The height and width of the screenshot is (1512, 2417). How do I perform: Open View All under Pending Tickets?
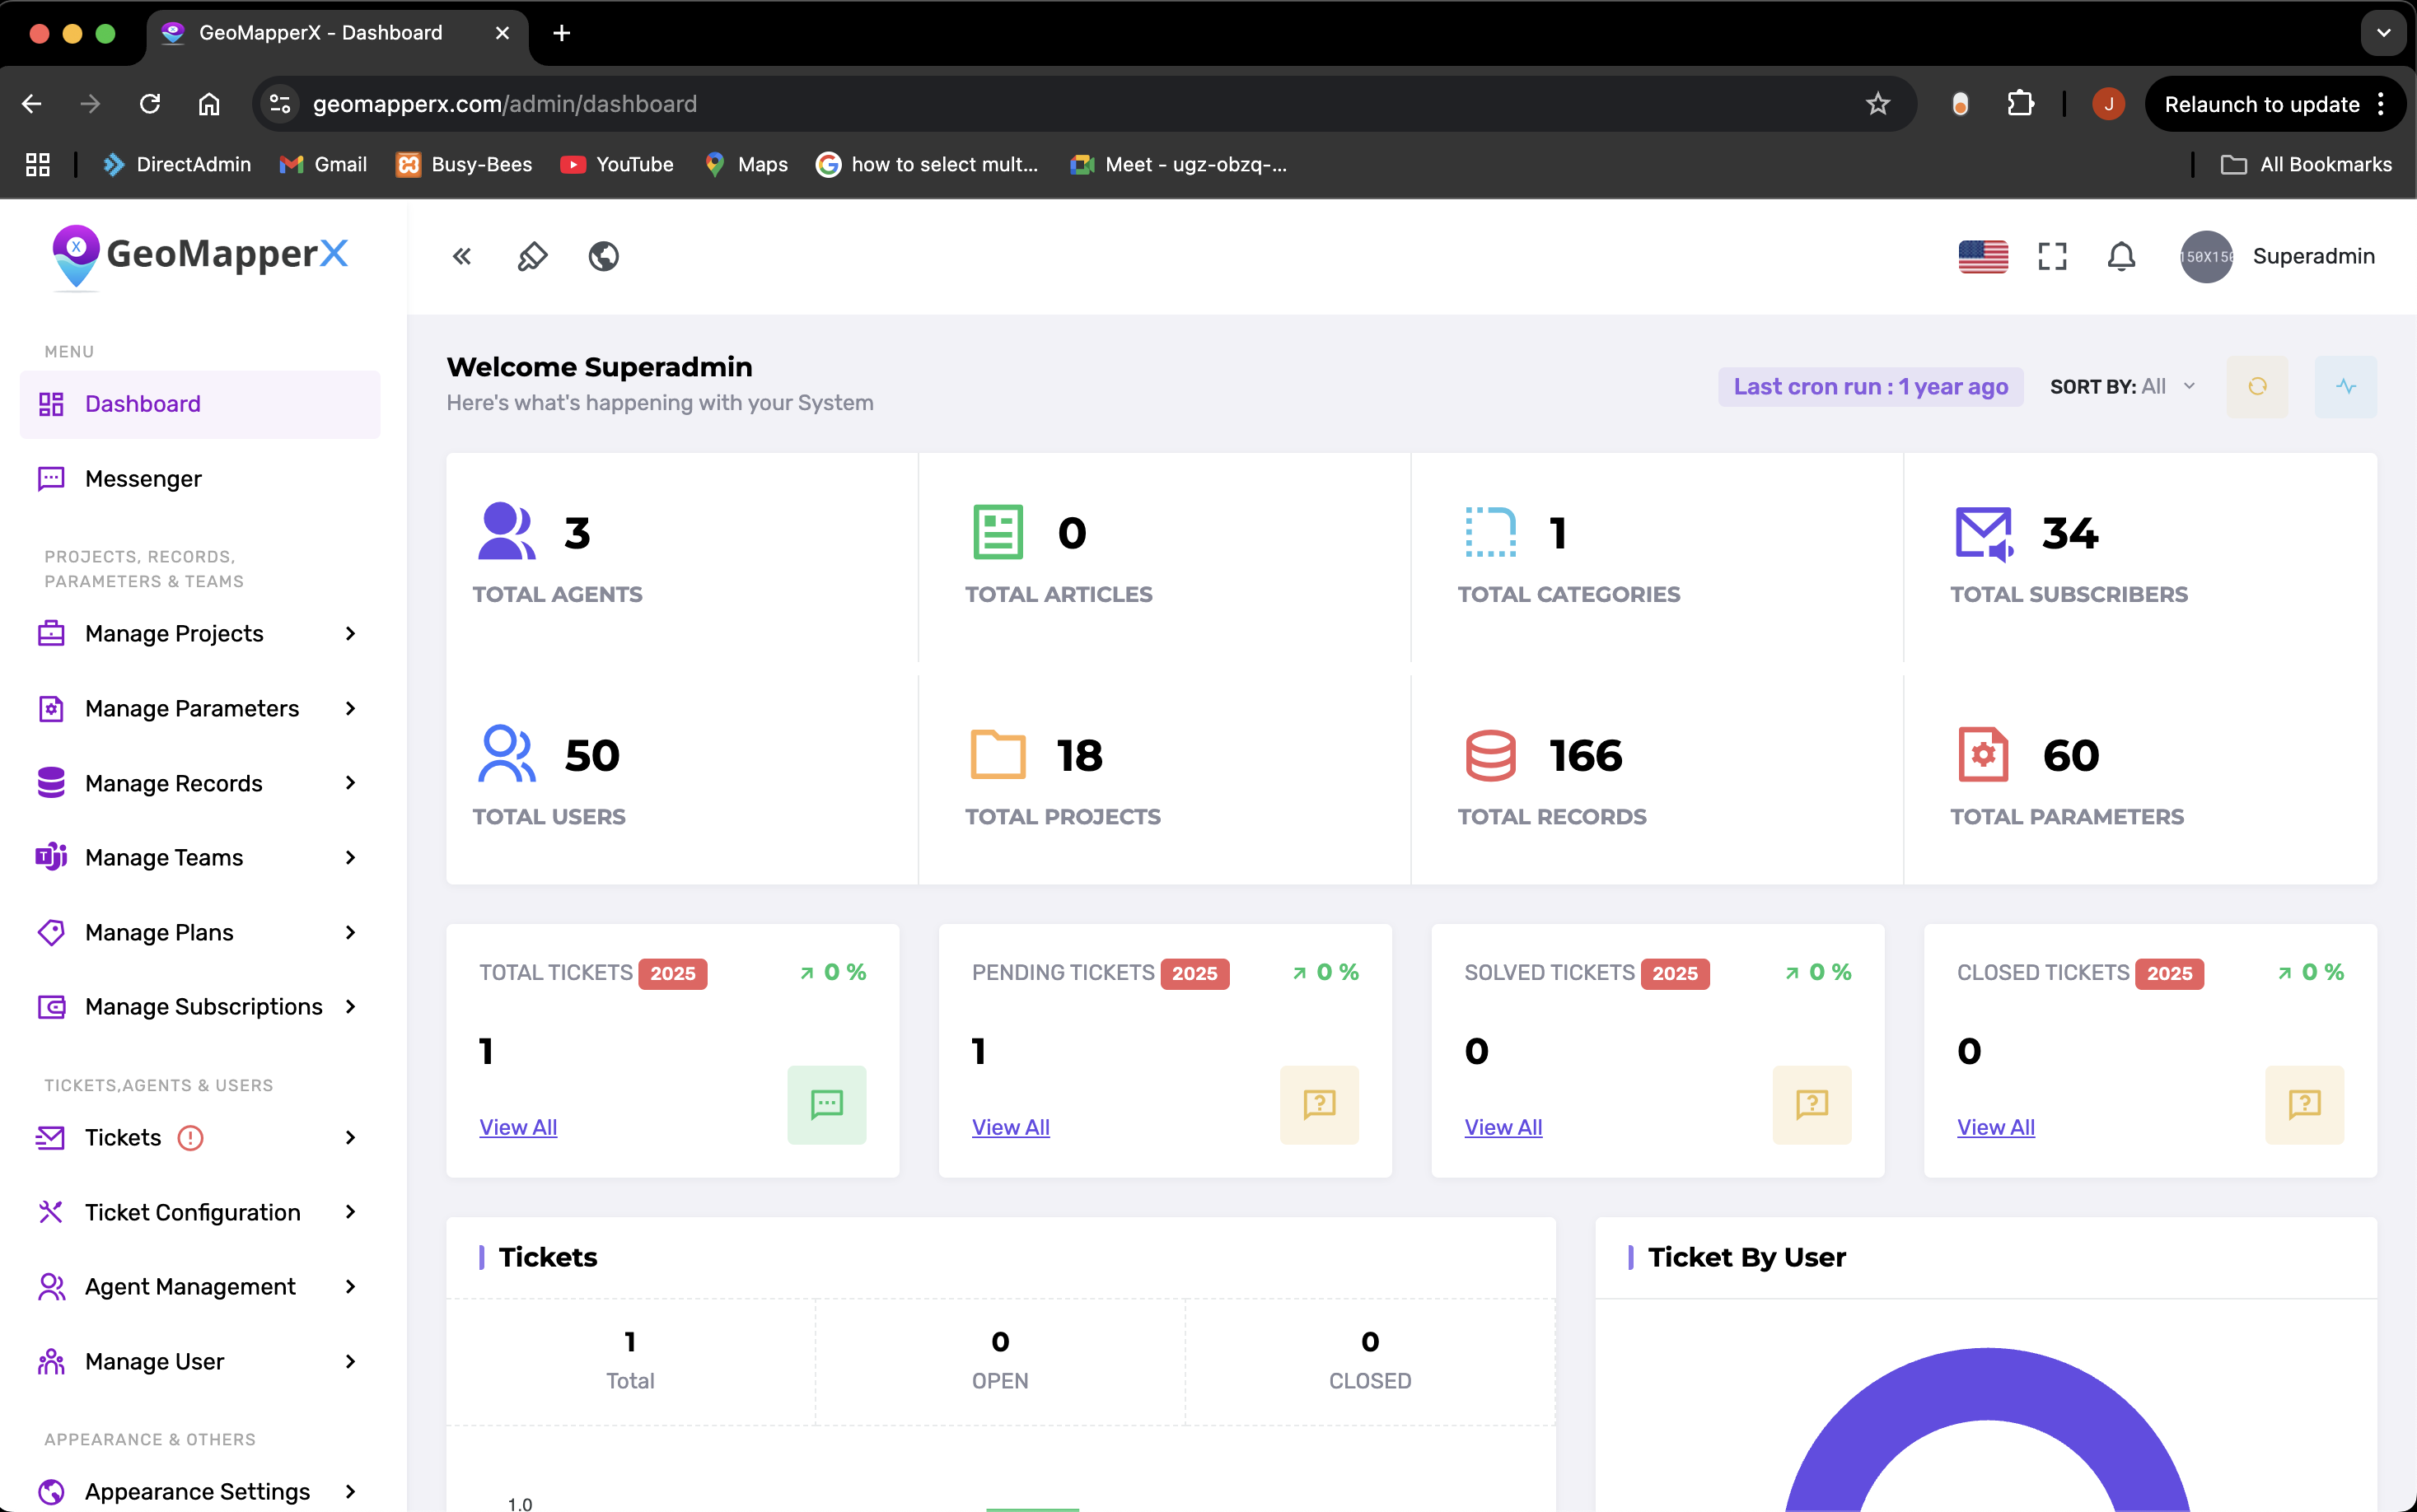[x=1011, y=1128]
